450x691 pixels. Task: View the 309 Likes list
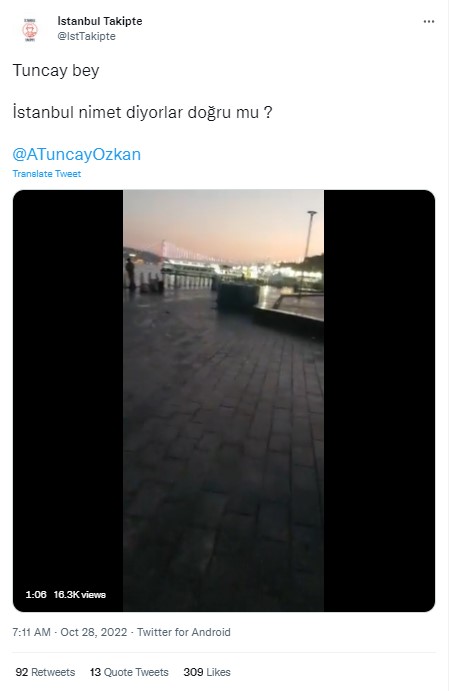click(x=207, y=672)
